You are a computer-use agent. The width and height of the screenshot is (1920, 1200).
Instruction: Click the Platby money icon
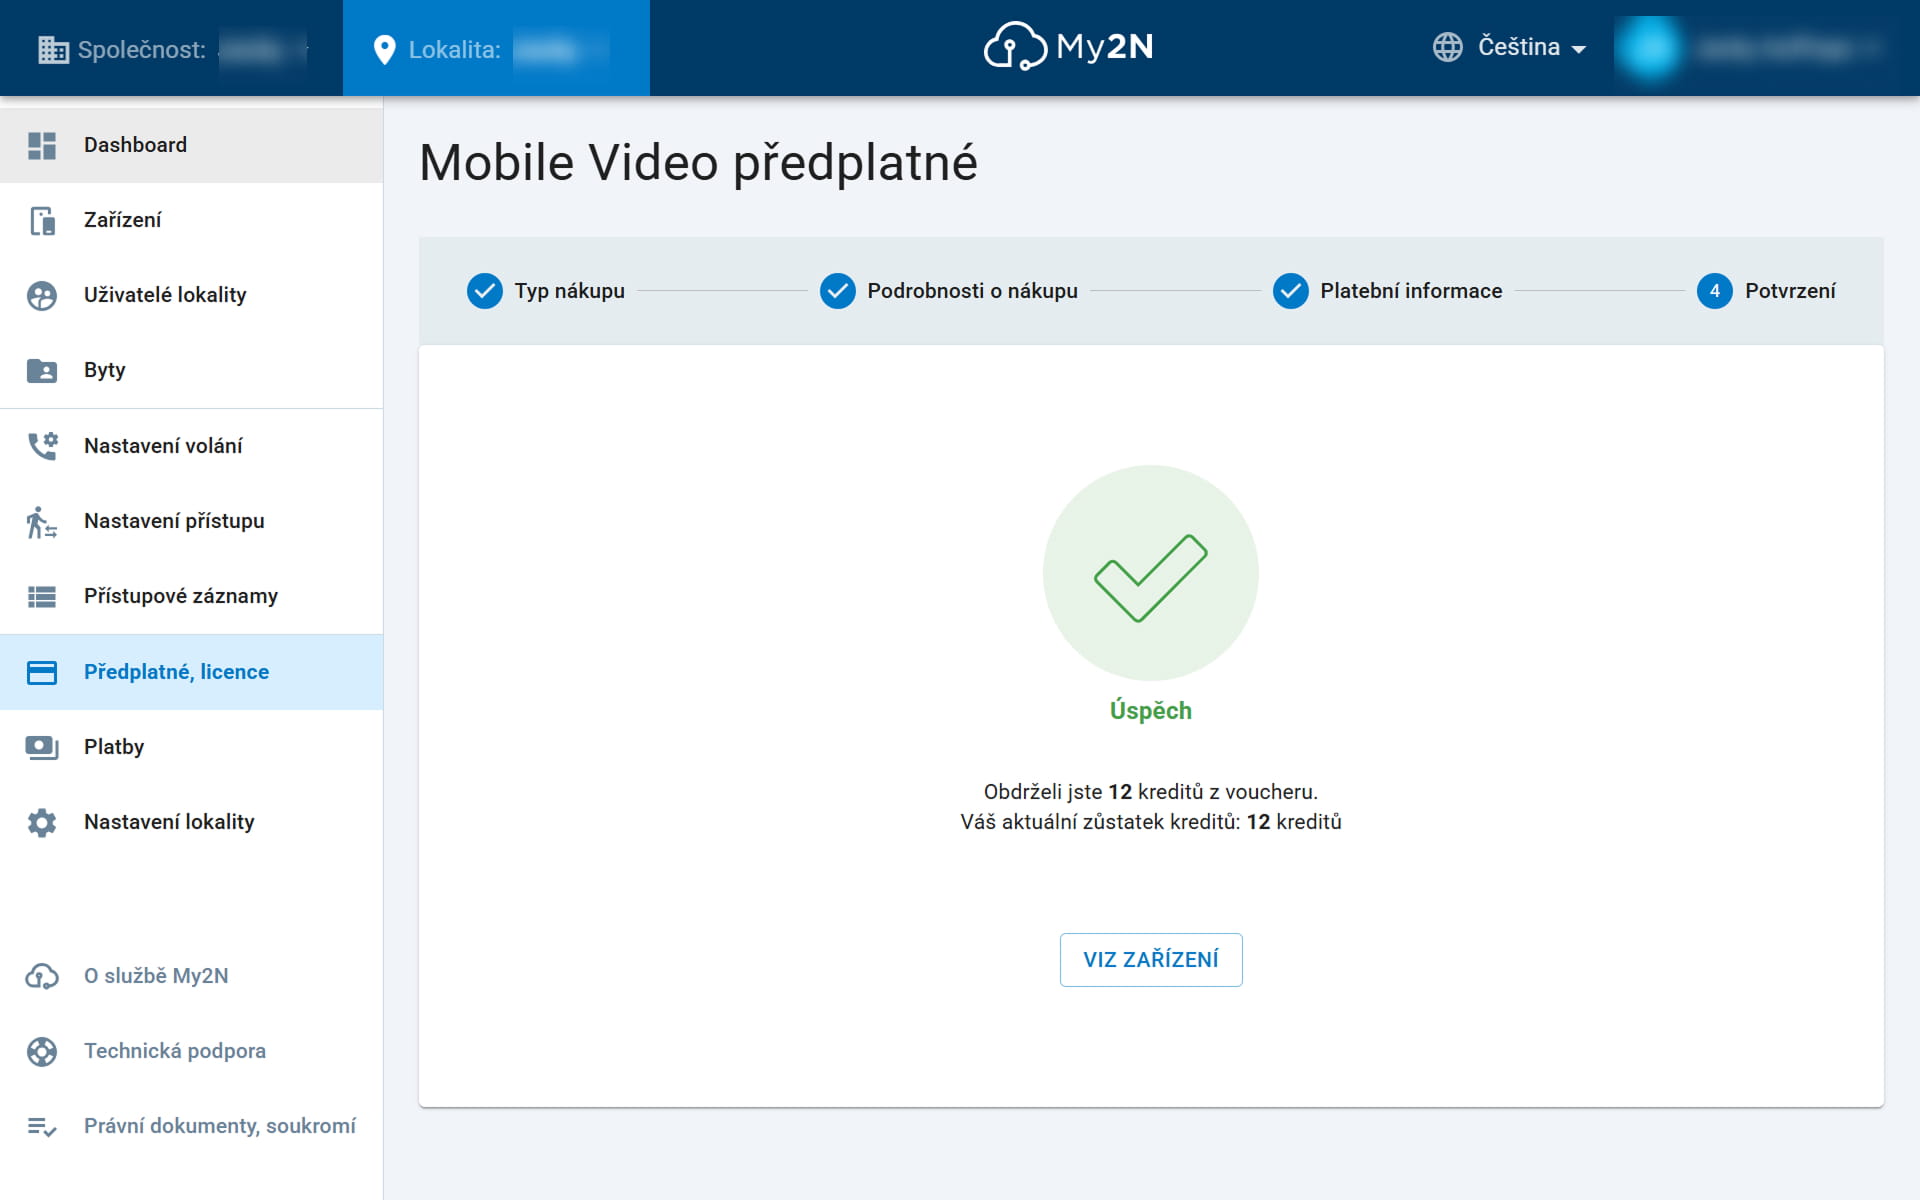tap(42, 747)
